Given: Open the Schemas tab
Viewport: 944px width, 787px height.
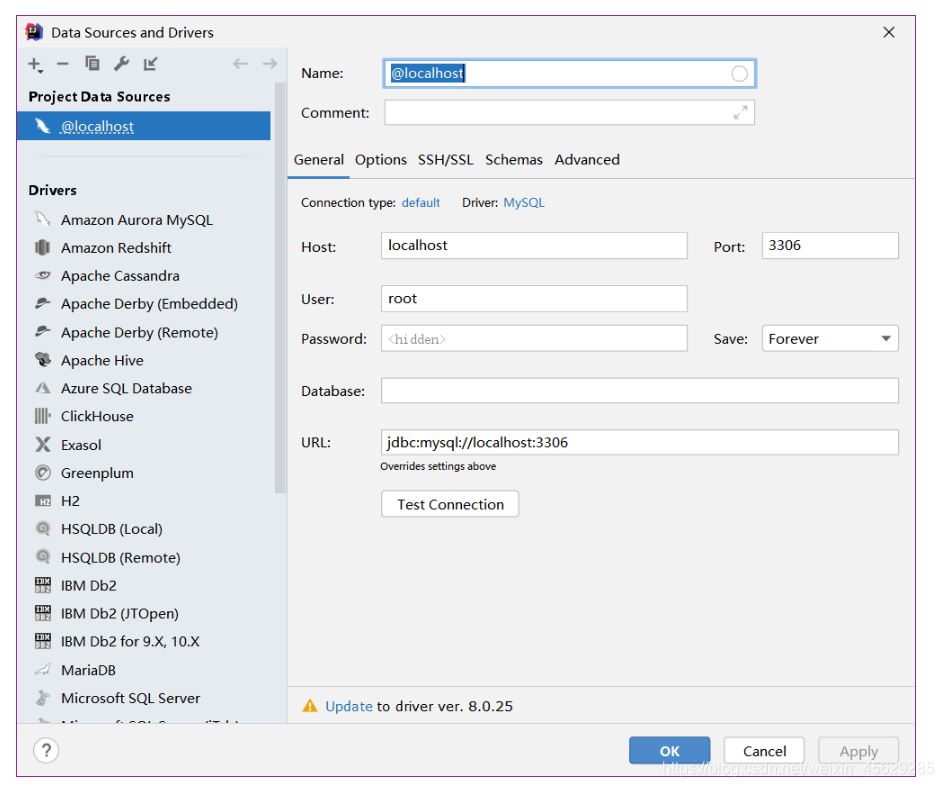Looking at the screenshot, I should coord(514,160).
